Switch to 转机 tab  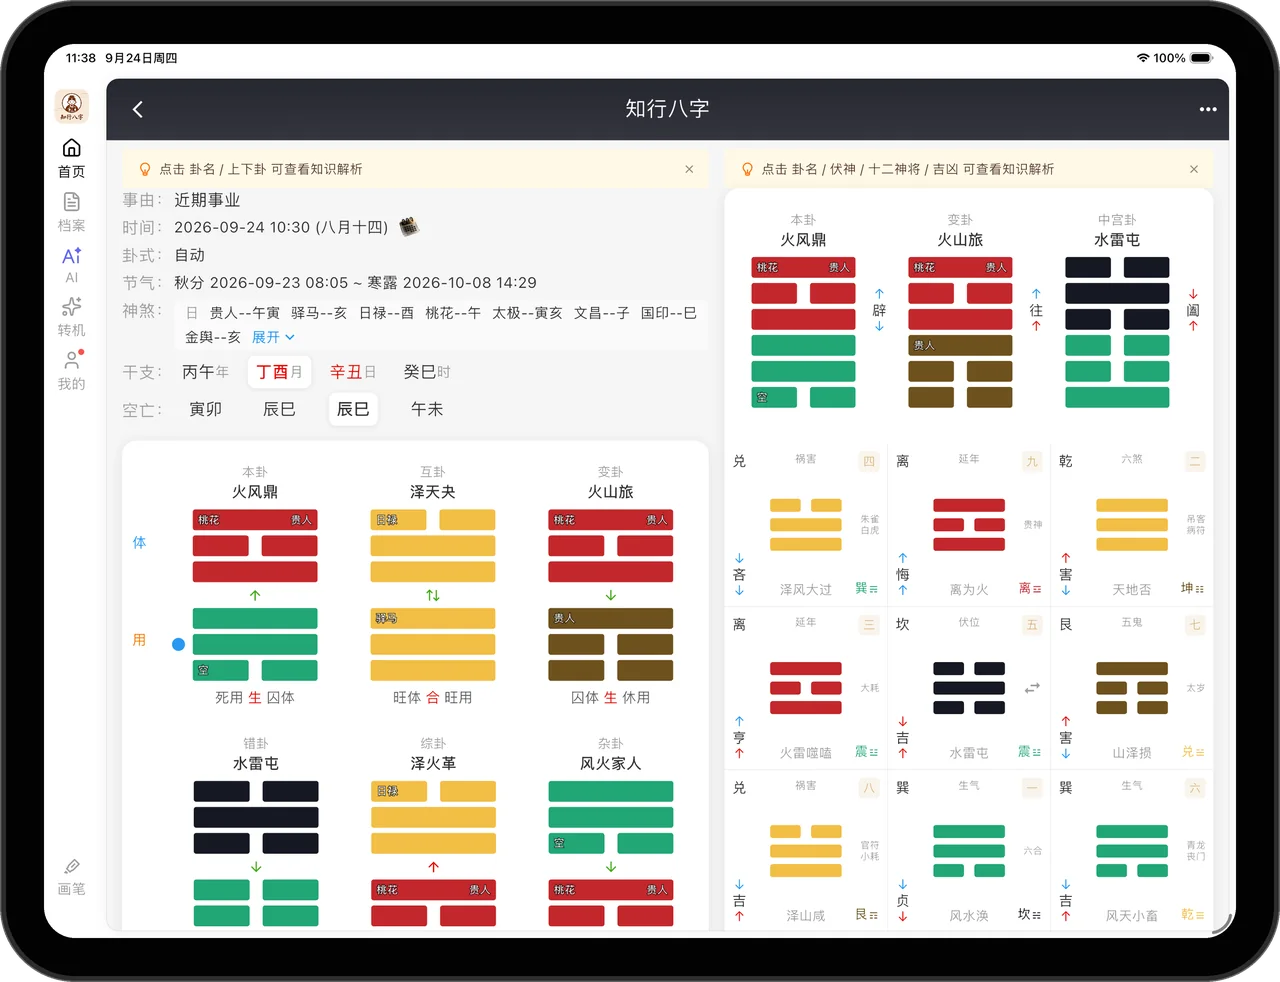pos(71,317)
